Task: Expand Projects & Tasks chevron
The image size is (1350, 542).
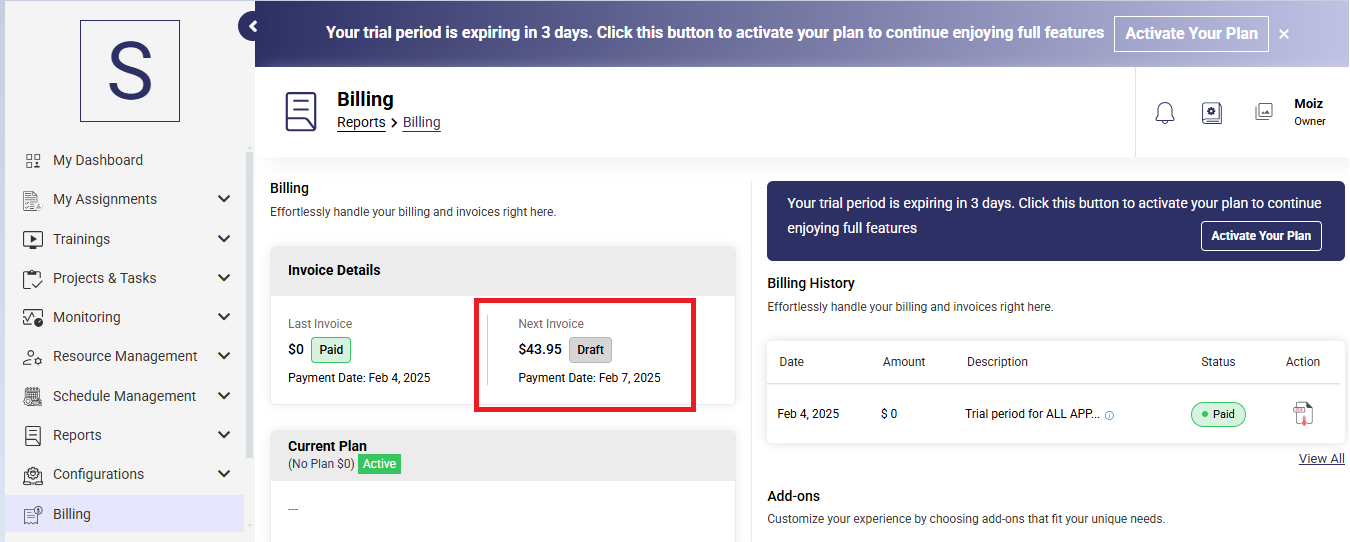Action: click(x=224, y=278)
